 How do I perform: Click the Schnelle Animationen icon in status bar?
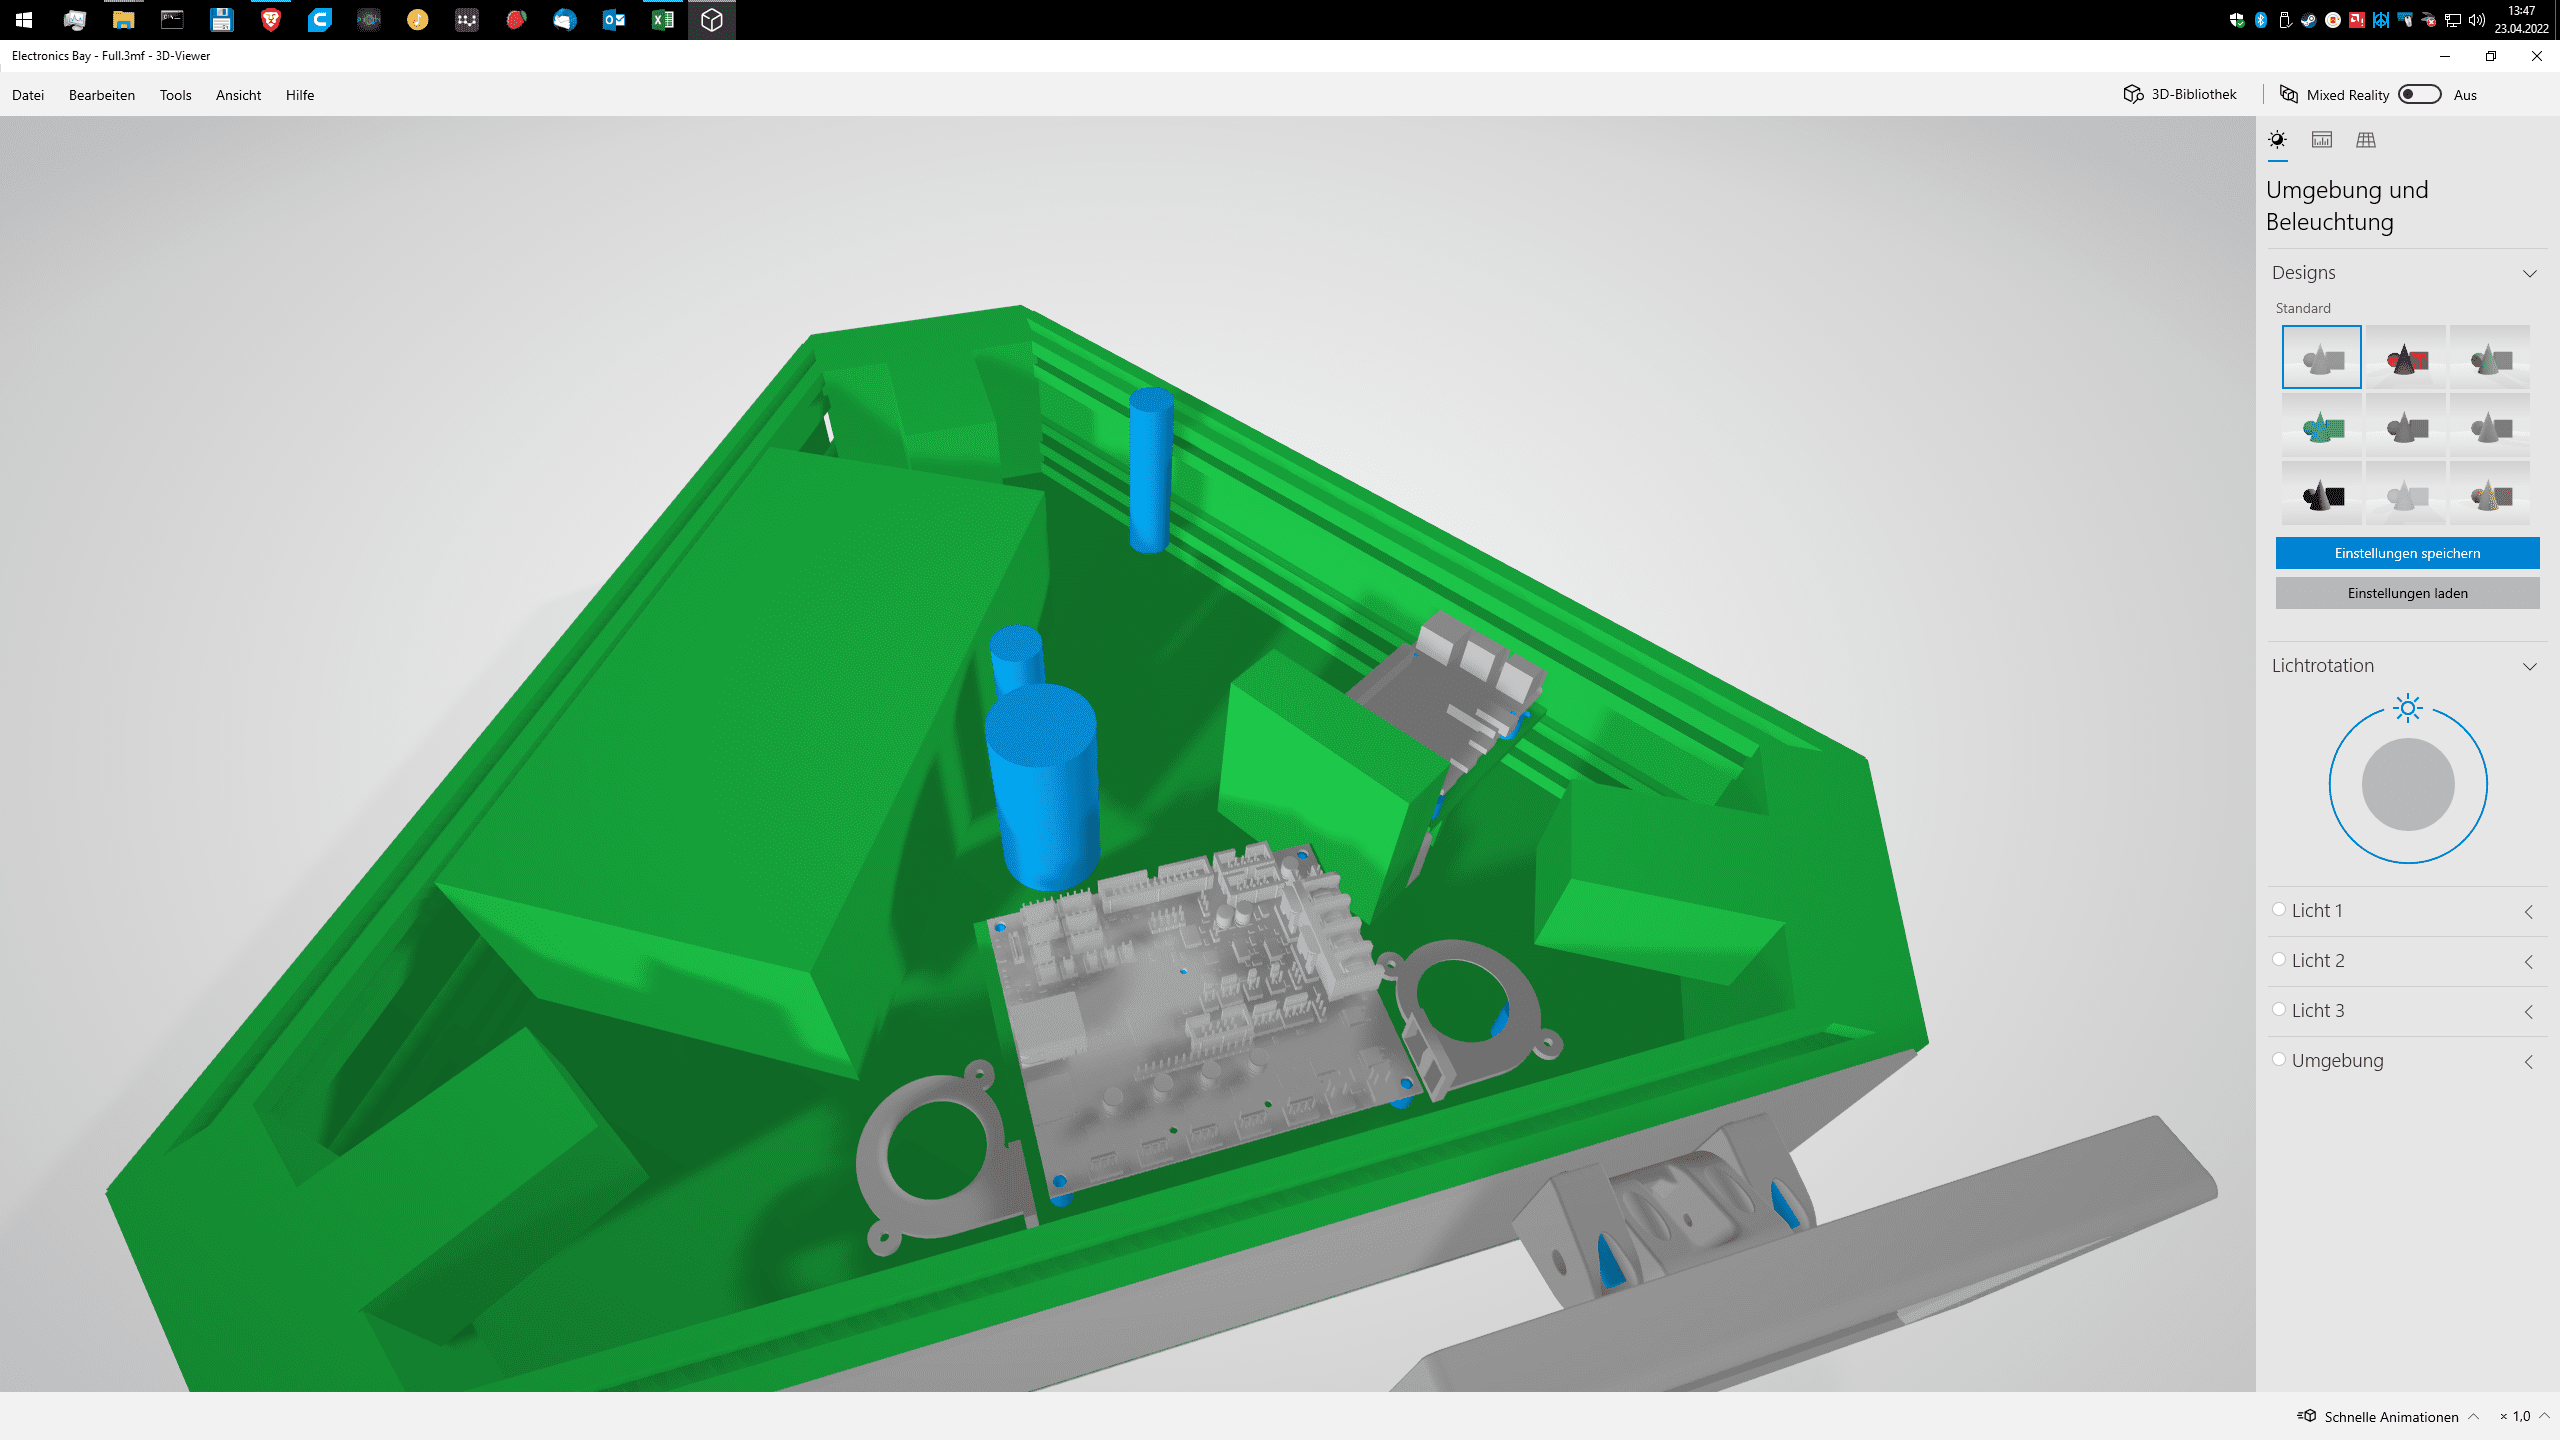pos(2307,1416)
